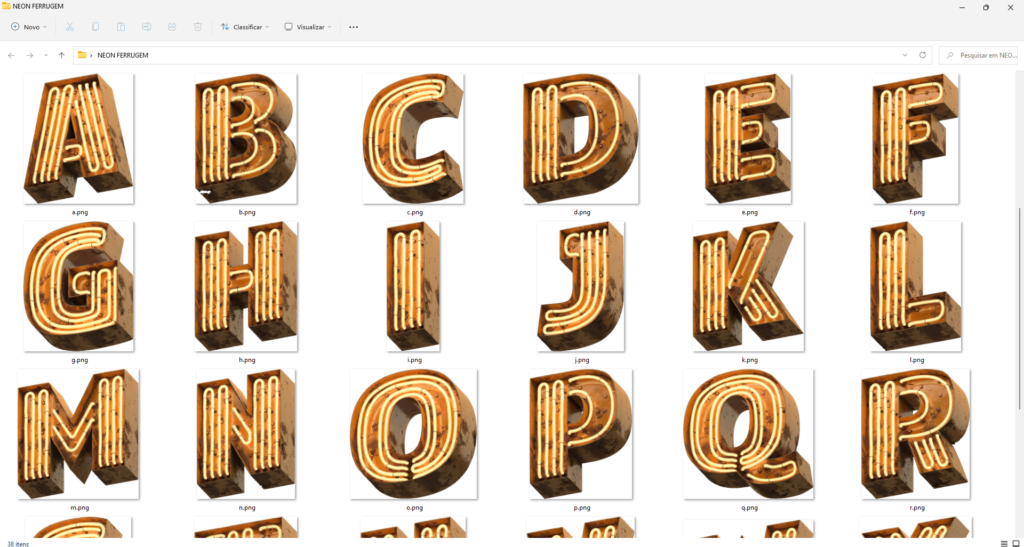Click the Rename icon in toolbar
Screen dimensions: 1024x547
tap(146, 27)
